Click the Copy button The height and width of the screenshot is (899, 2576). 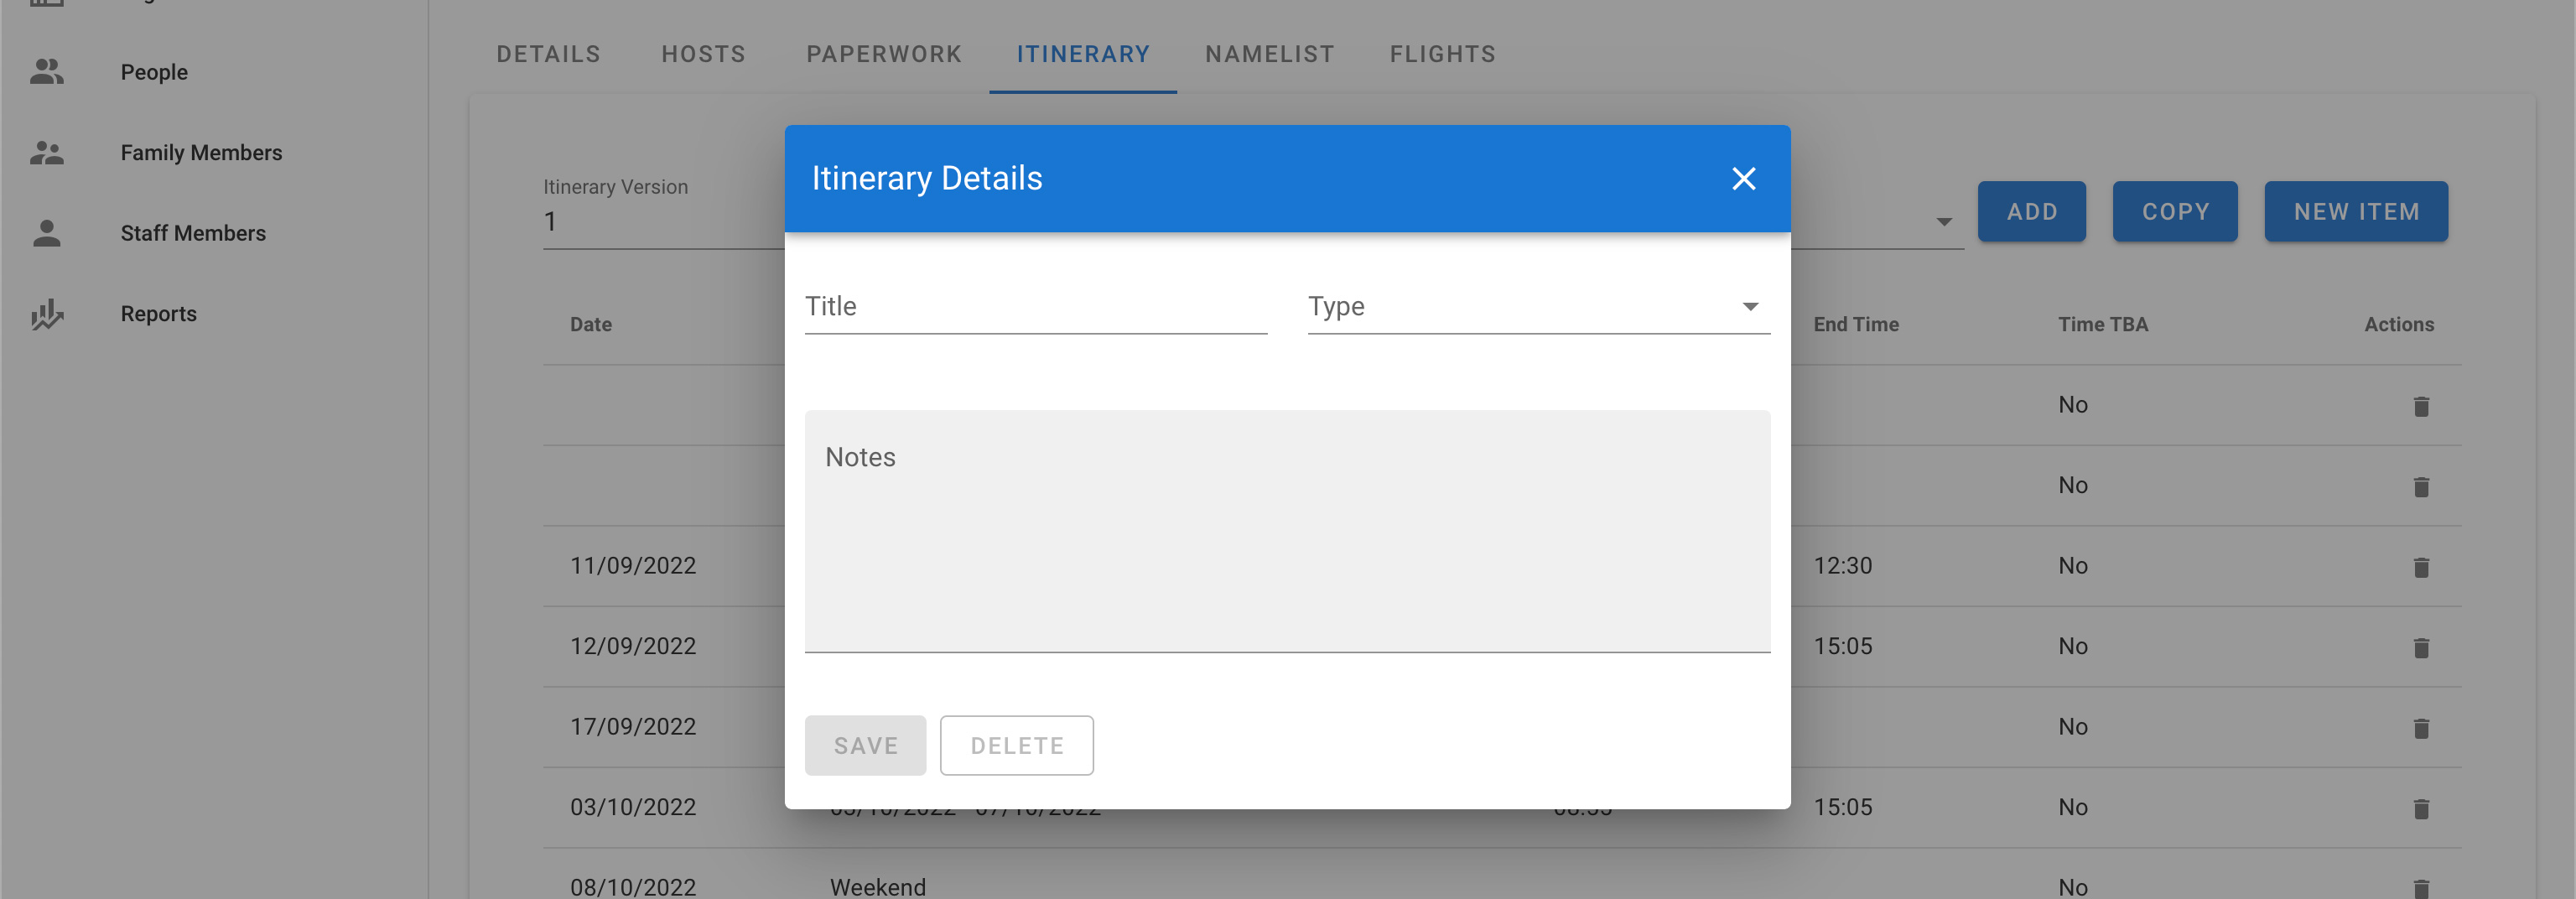[2174, 212]
